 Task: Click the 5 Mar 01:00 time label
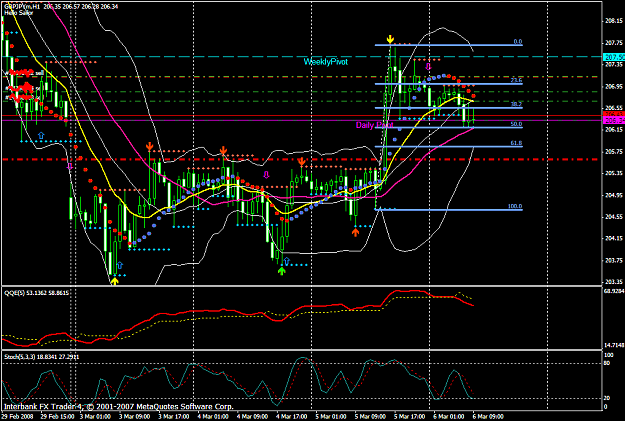click(x=331, y=417)
